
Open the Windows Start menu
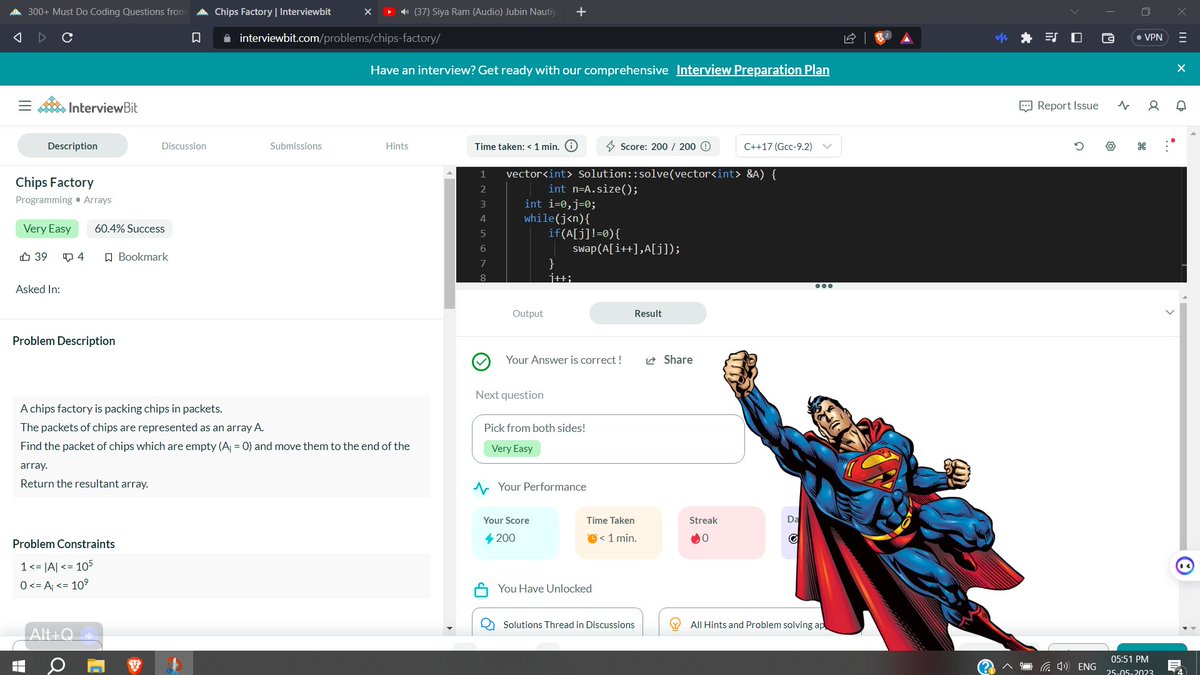[x=16, y=664]
